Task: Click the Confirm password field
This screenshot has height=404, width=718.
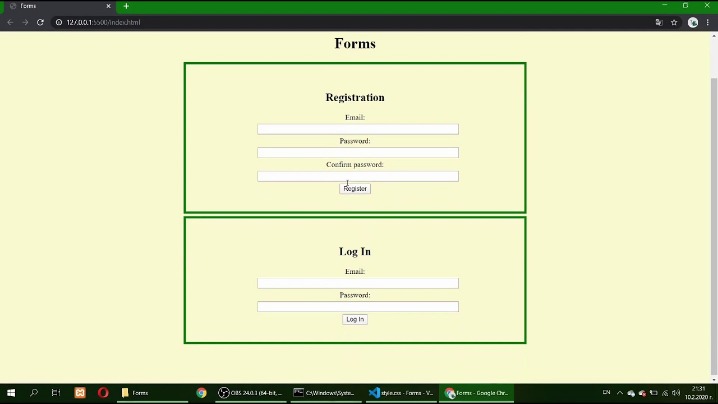Action: (x=357, y=176)
